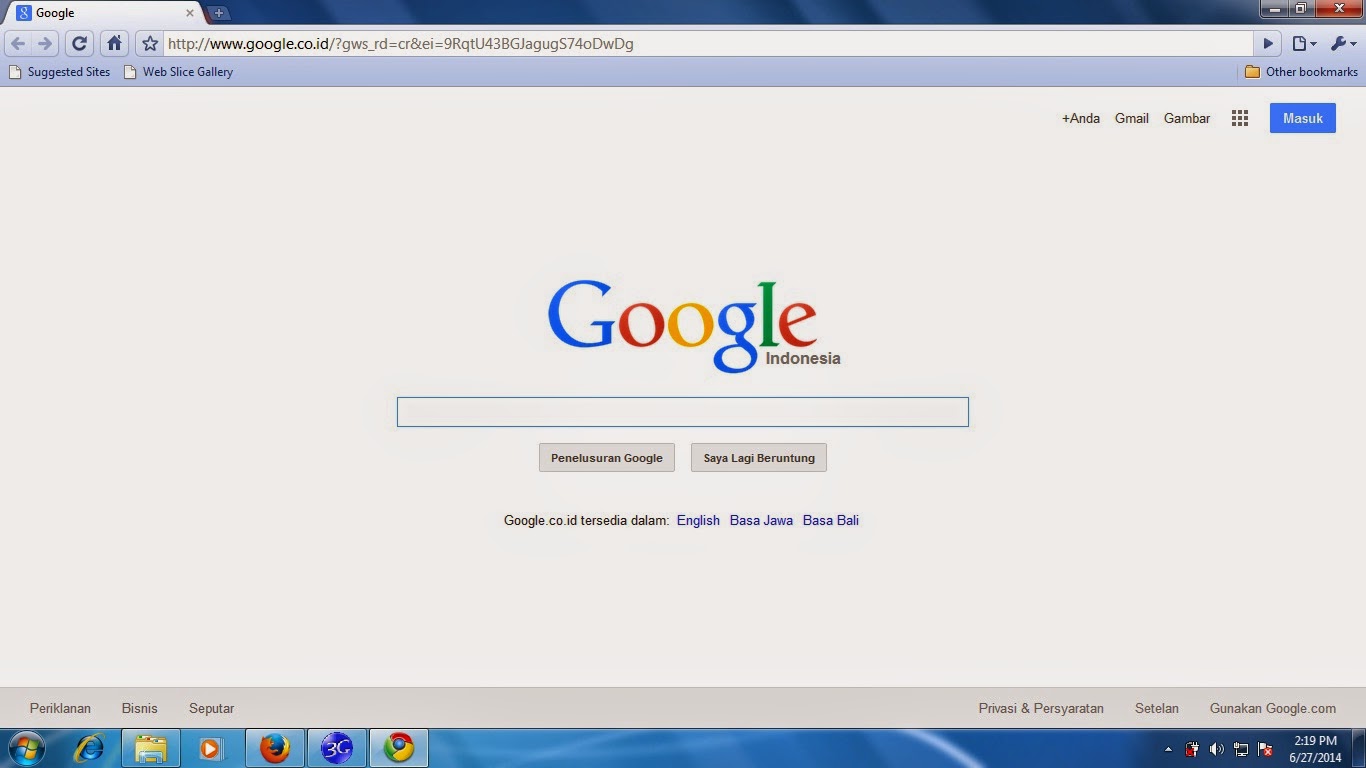This screenshot has width=1366, height=768.
Task: Open the Google apps grid icon
Action: [1240, 118]
